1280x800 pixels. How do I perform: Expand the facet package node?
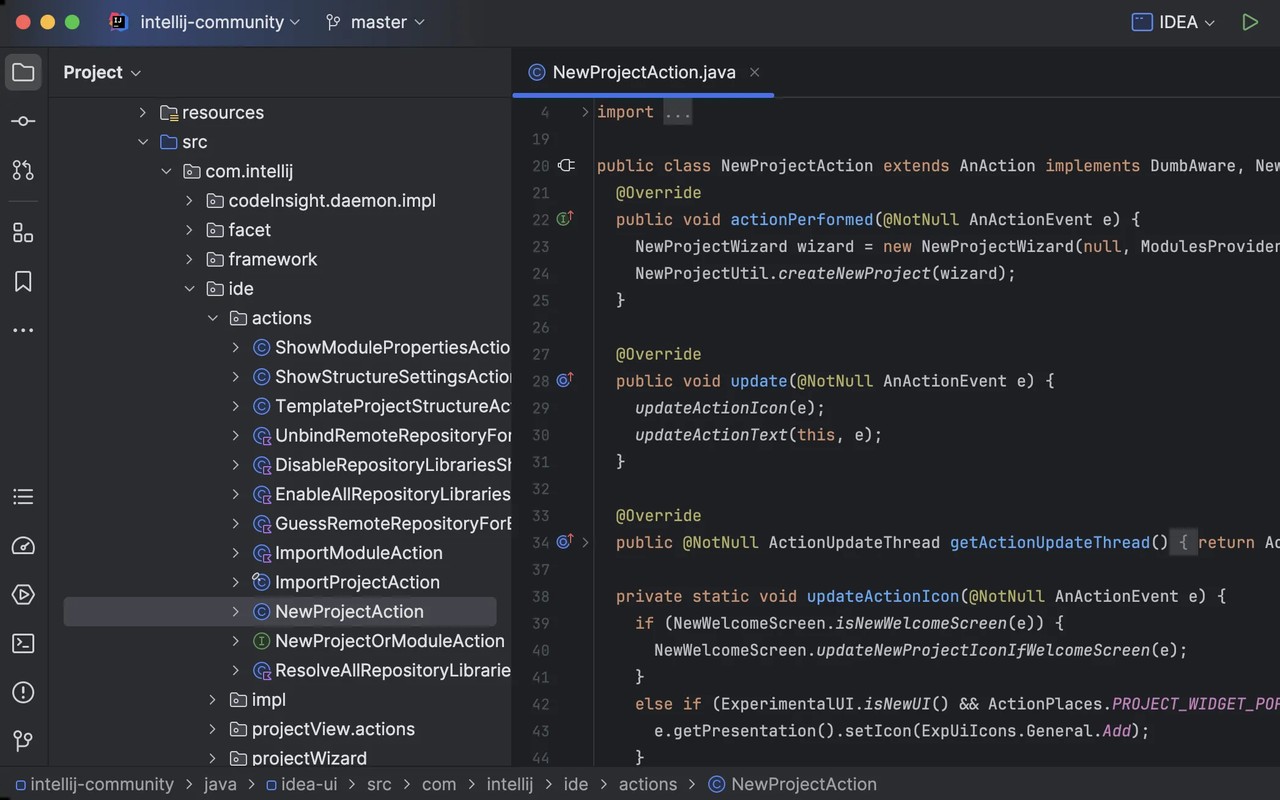tap(189, 230)
